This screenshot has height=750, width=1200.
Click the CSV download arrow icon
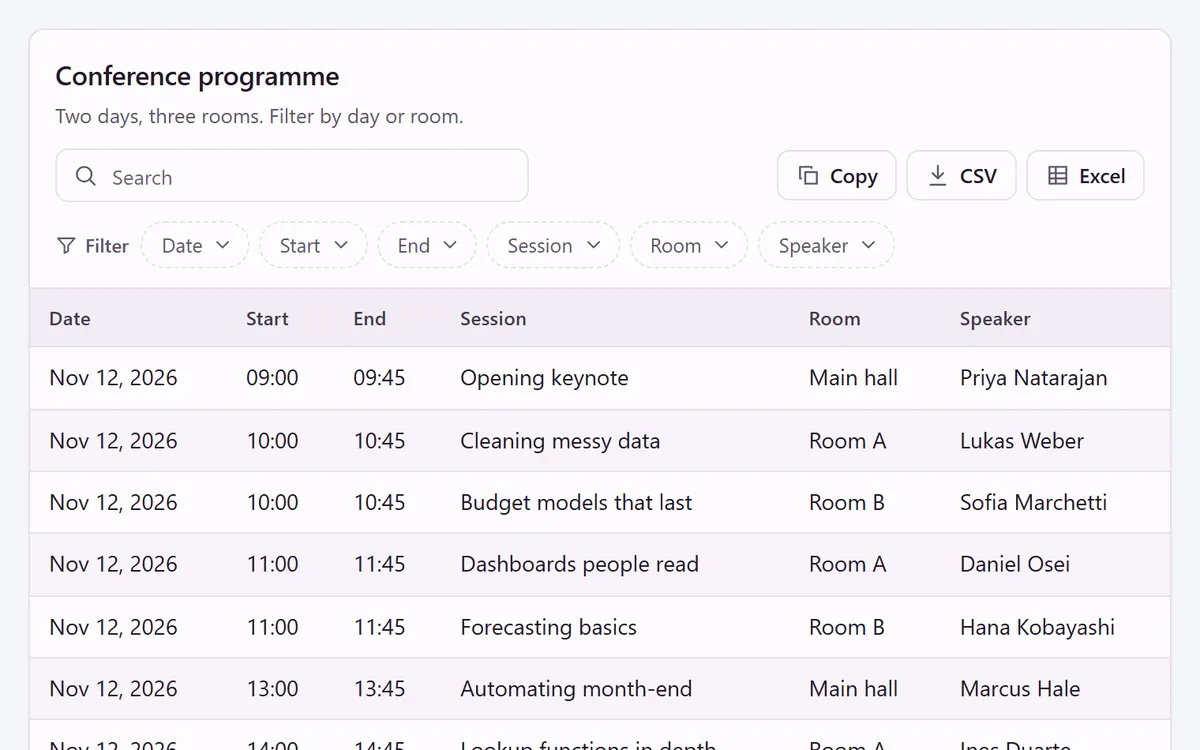937,176
